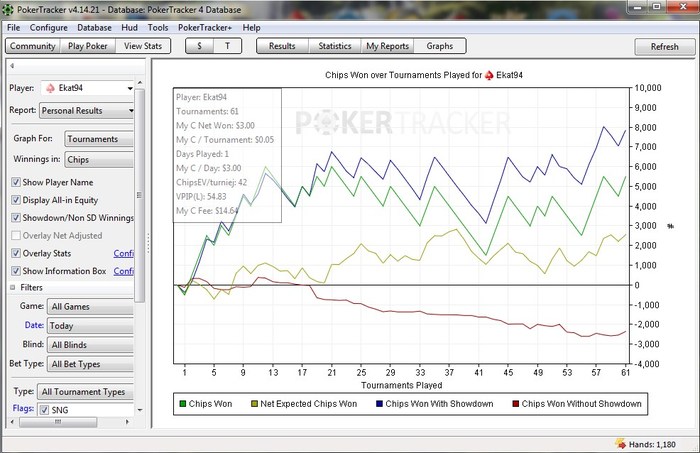This screenshot has height=453, width=700.
Task: Open Overlay Stats Configure link
Action: tap(124, 253)
